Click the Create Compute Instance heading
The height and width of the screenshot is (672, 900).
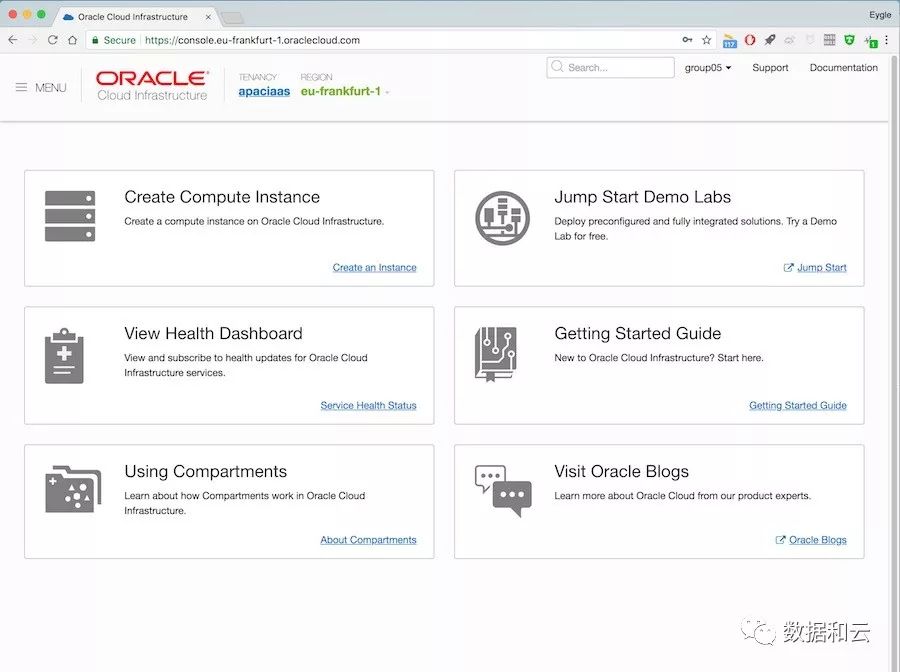(222, 197)
